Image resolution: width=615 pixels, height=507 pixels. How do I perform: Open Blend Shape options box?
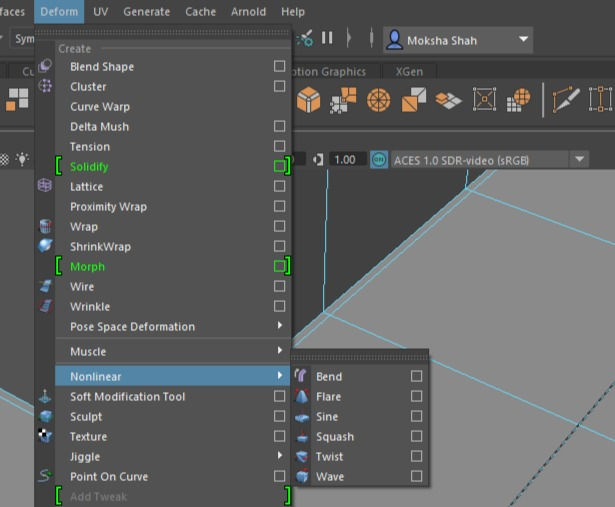[279, 66]
